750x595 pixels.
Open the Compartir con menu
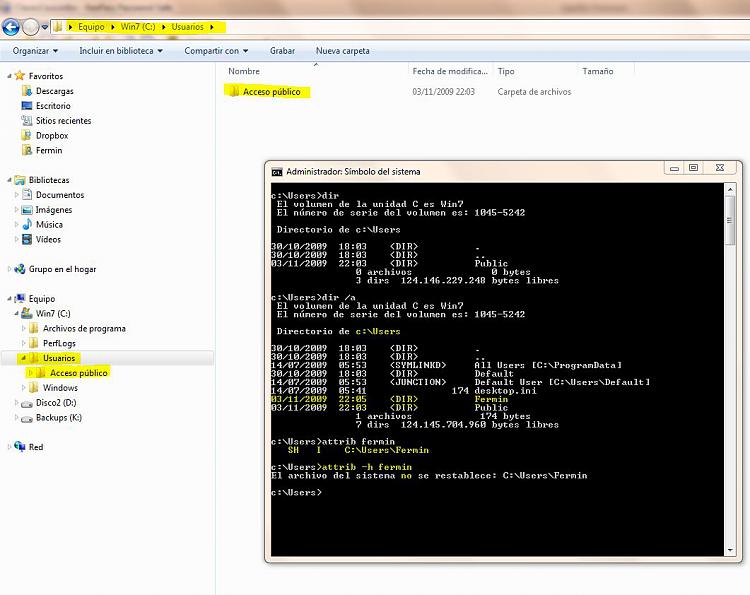[x=216, y=51]
